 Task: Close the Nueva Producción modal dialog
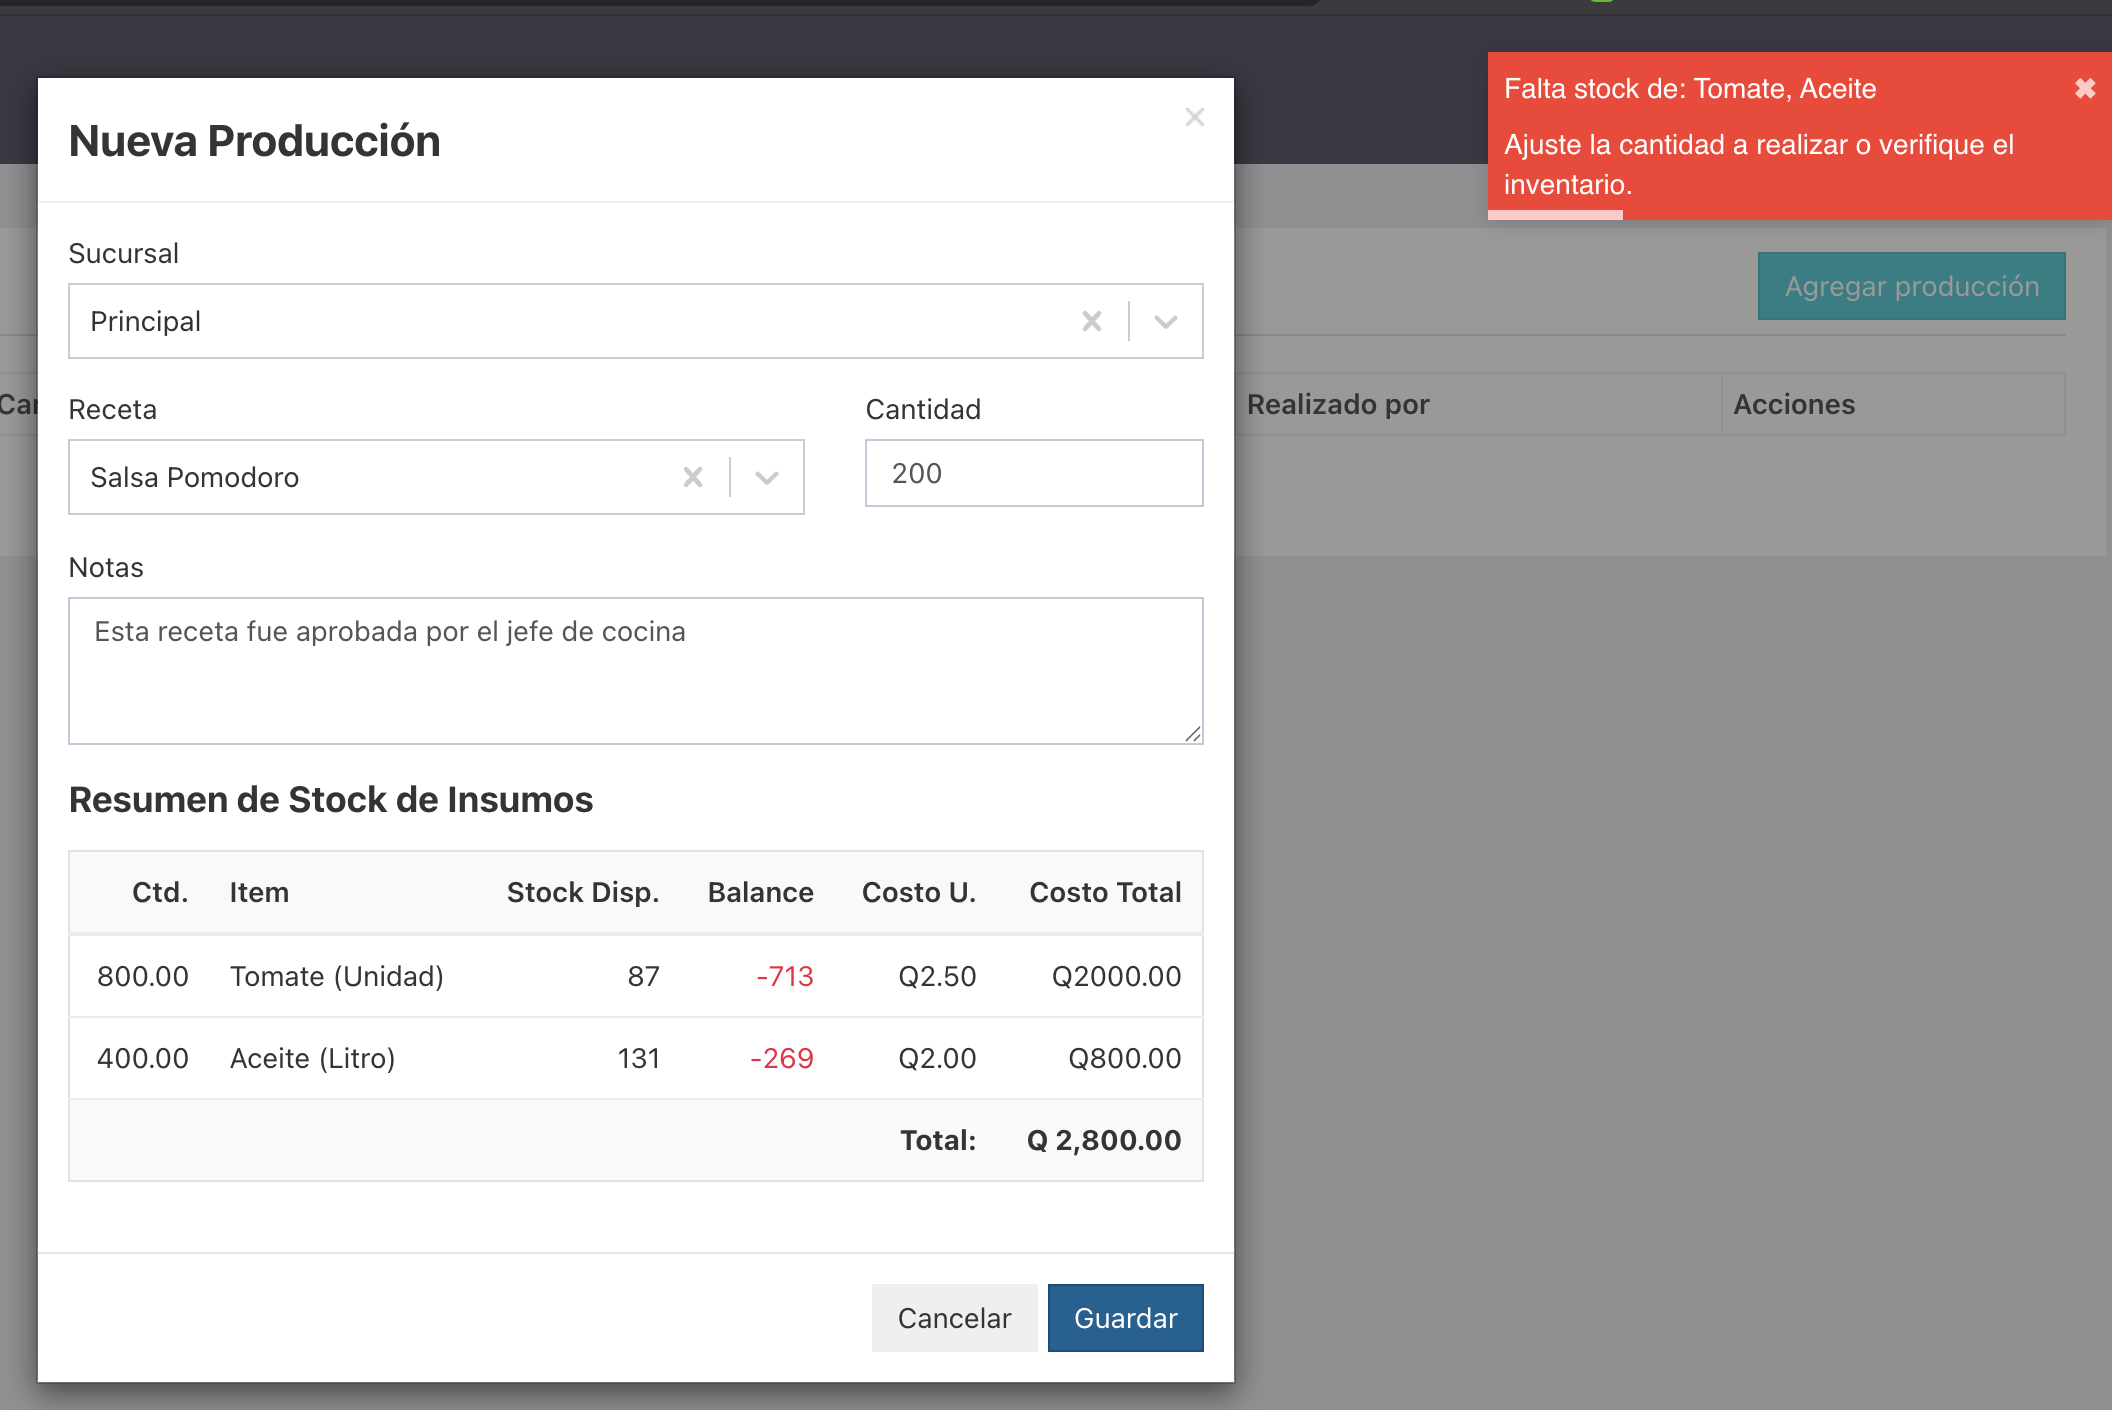[x=1194, y=117]
